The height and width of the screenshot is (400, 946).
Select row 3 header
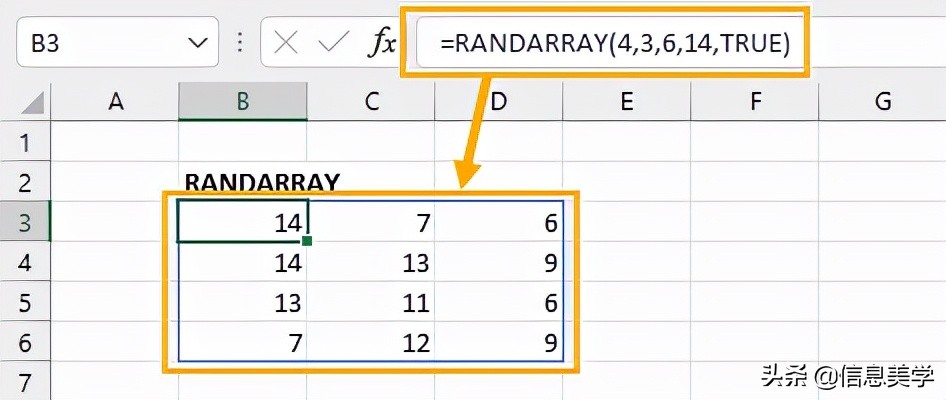tap(25, 221)
